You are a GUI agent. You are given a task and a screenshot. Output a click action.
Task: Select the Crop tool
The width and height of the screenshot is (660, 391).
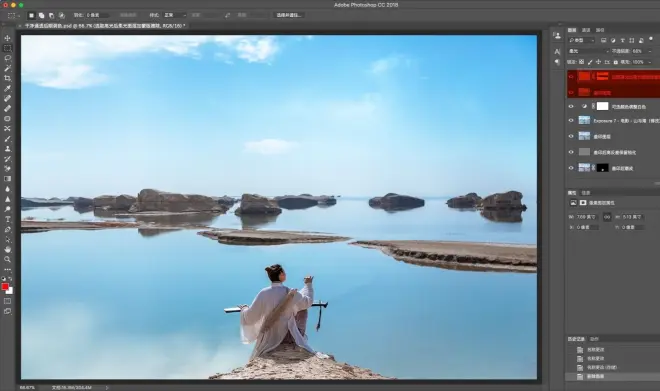8,78
